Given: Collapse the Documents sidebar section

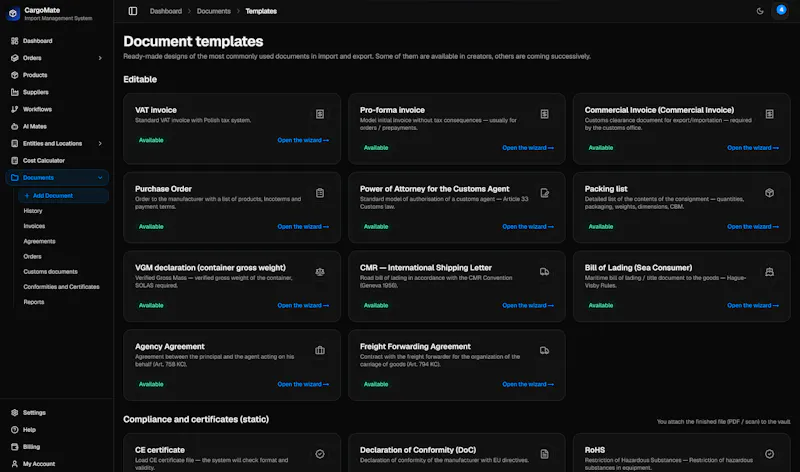Looking at the screenshot, I should [100, 178].
